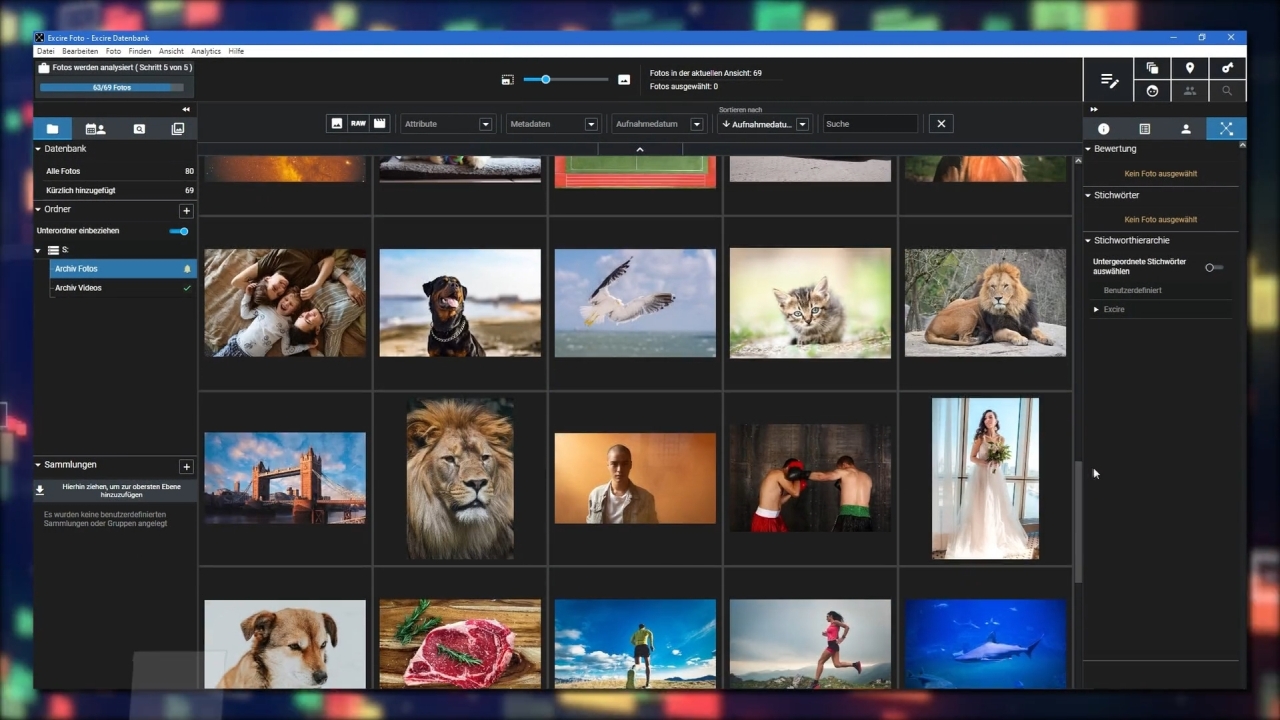The width and height of the screenshot is (1280, 720).
Task: Toggle Untergeordnete Stichwörter auswählen switch
Action: [x=1214, y=268]
